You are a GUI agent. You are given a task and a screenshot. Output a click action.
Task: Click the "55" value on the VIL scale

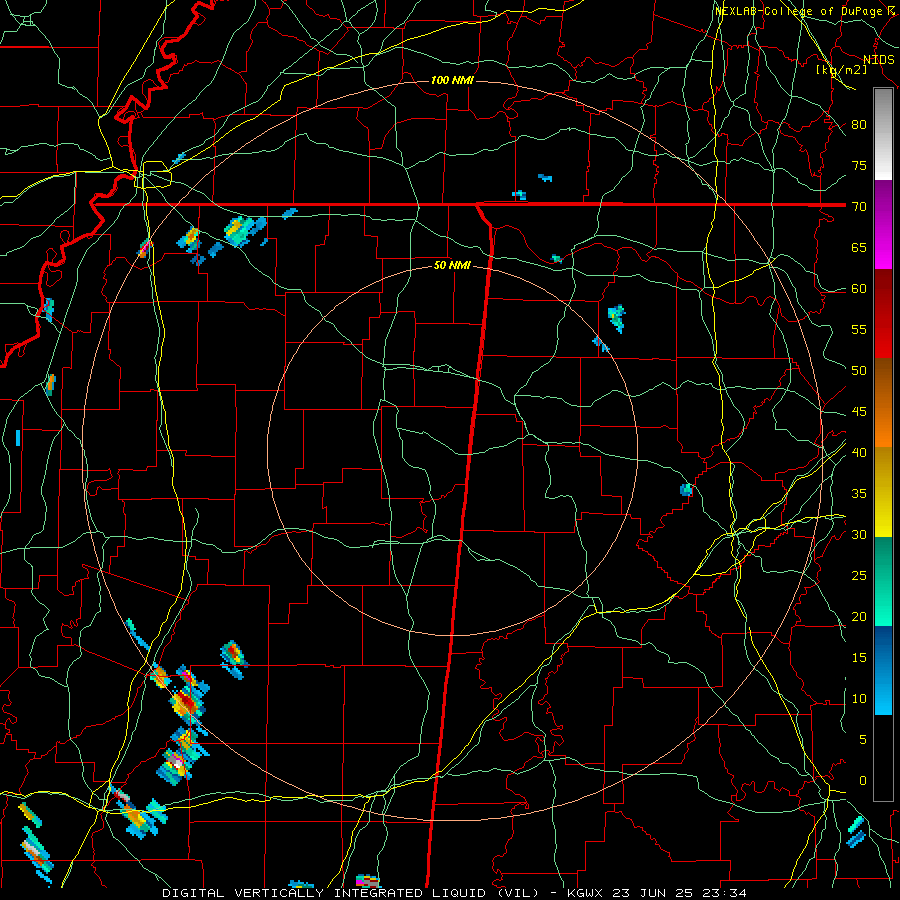point(859,329)
